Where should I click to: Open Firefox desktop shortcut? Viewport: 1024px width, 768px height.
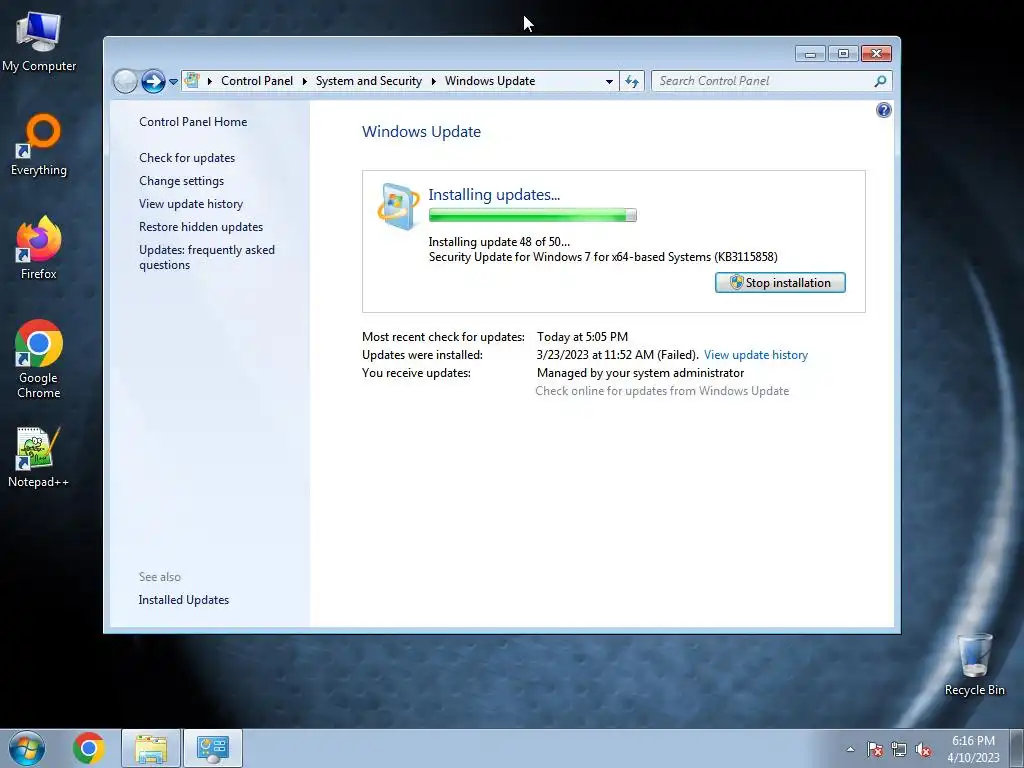tap(39, 248)
